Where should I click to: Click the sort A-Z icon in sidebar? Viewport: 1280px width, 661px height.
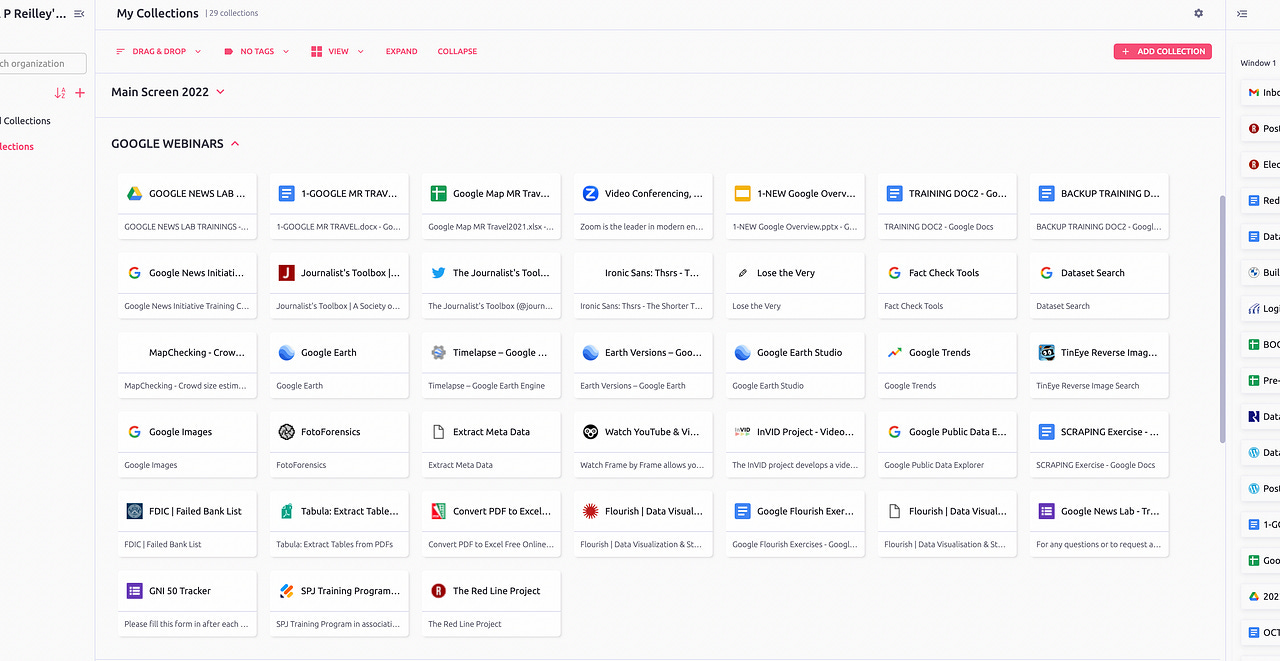pyautogui.click(x=60, y=93)
